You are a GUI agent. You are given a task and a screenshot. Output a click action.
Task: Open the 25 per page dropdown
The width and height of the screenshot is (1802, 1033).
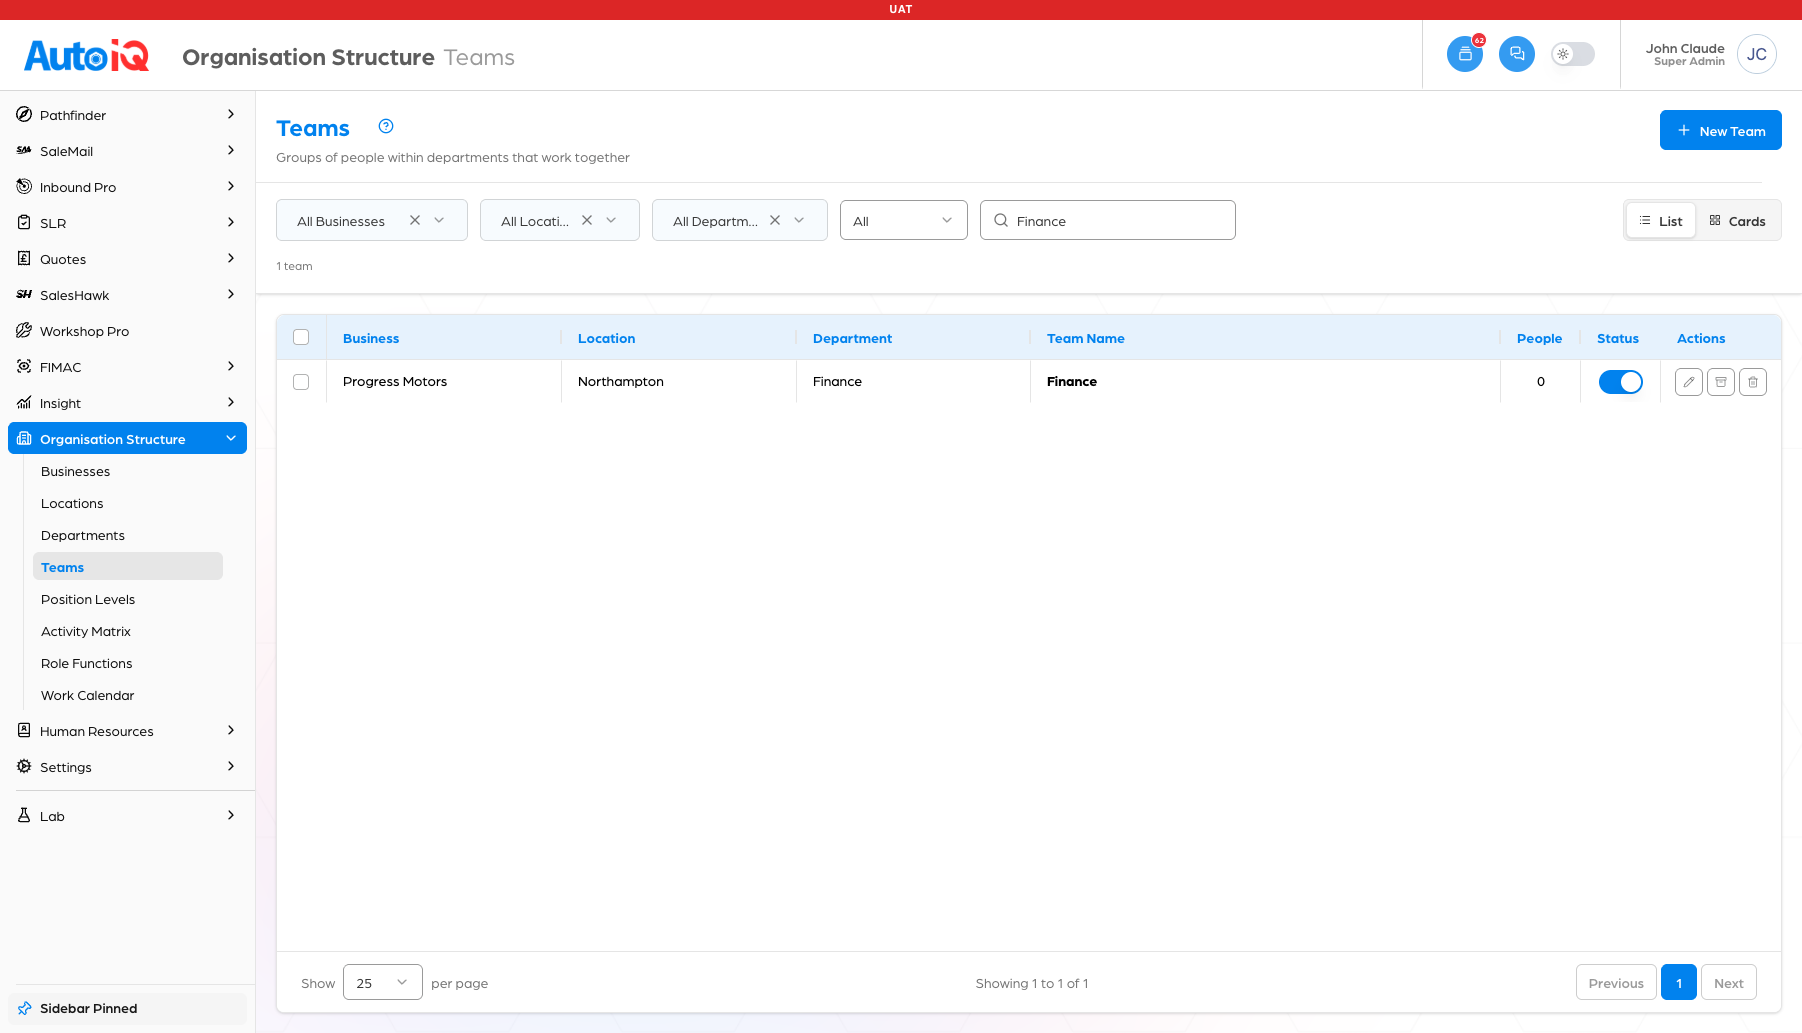pos(383,982)
